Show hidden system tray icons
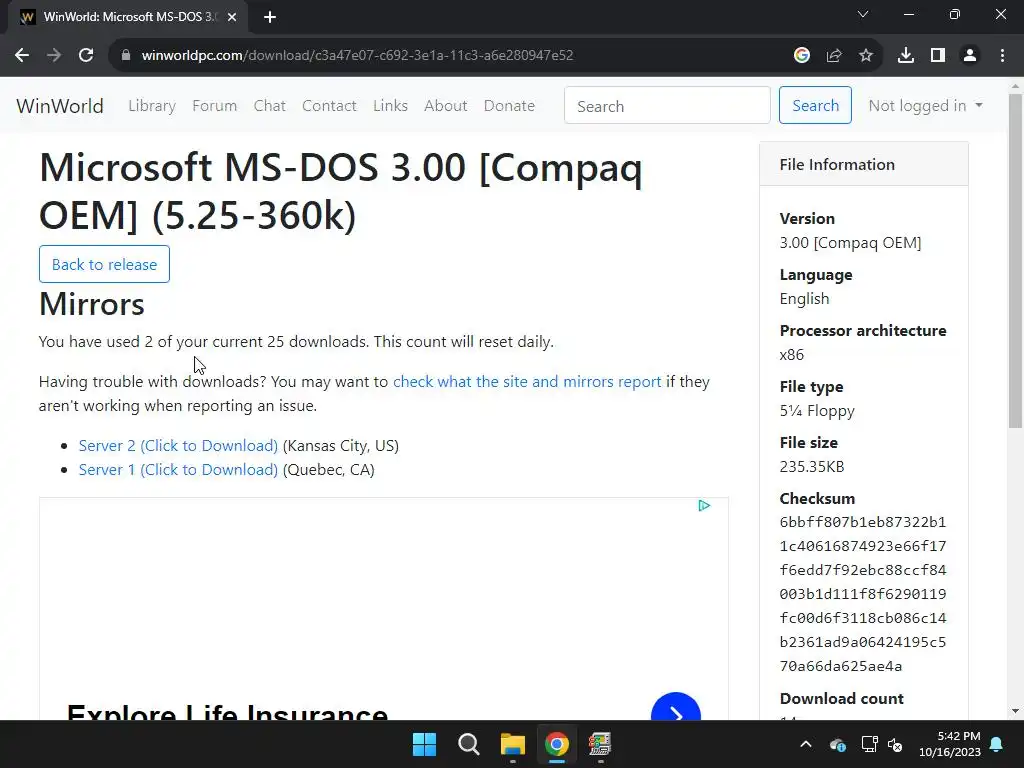 (x=806, y=744)
